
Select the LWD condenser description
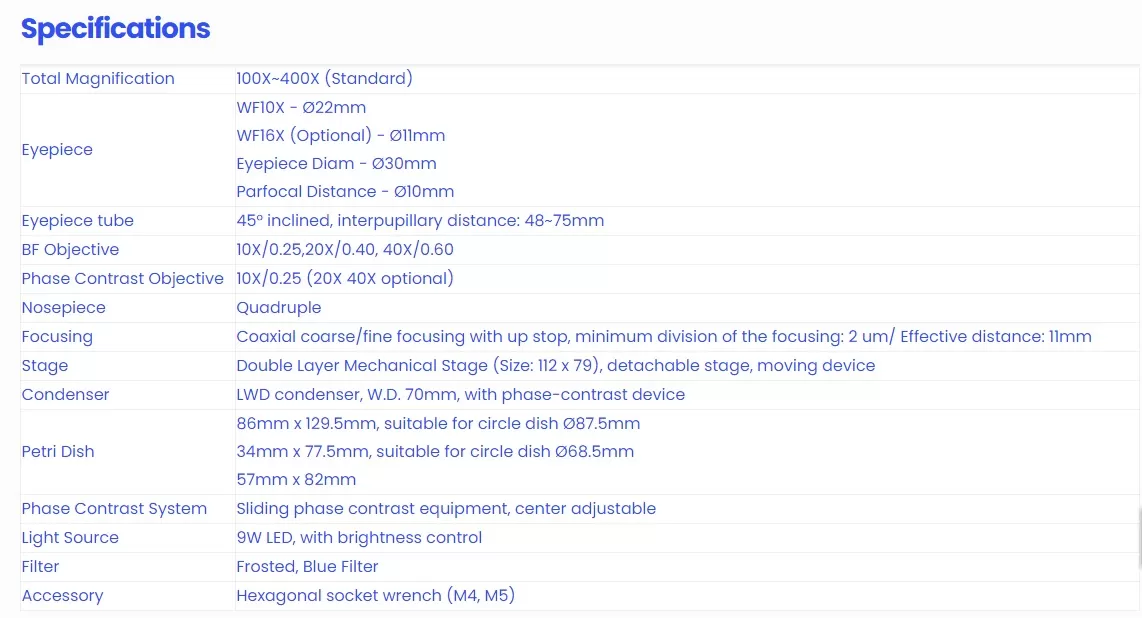[460, 395]
